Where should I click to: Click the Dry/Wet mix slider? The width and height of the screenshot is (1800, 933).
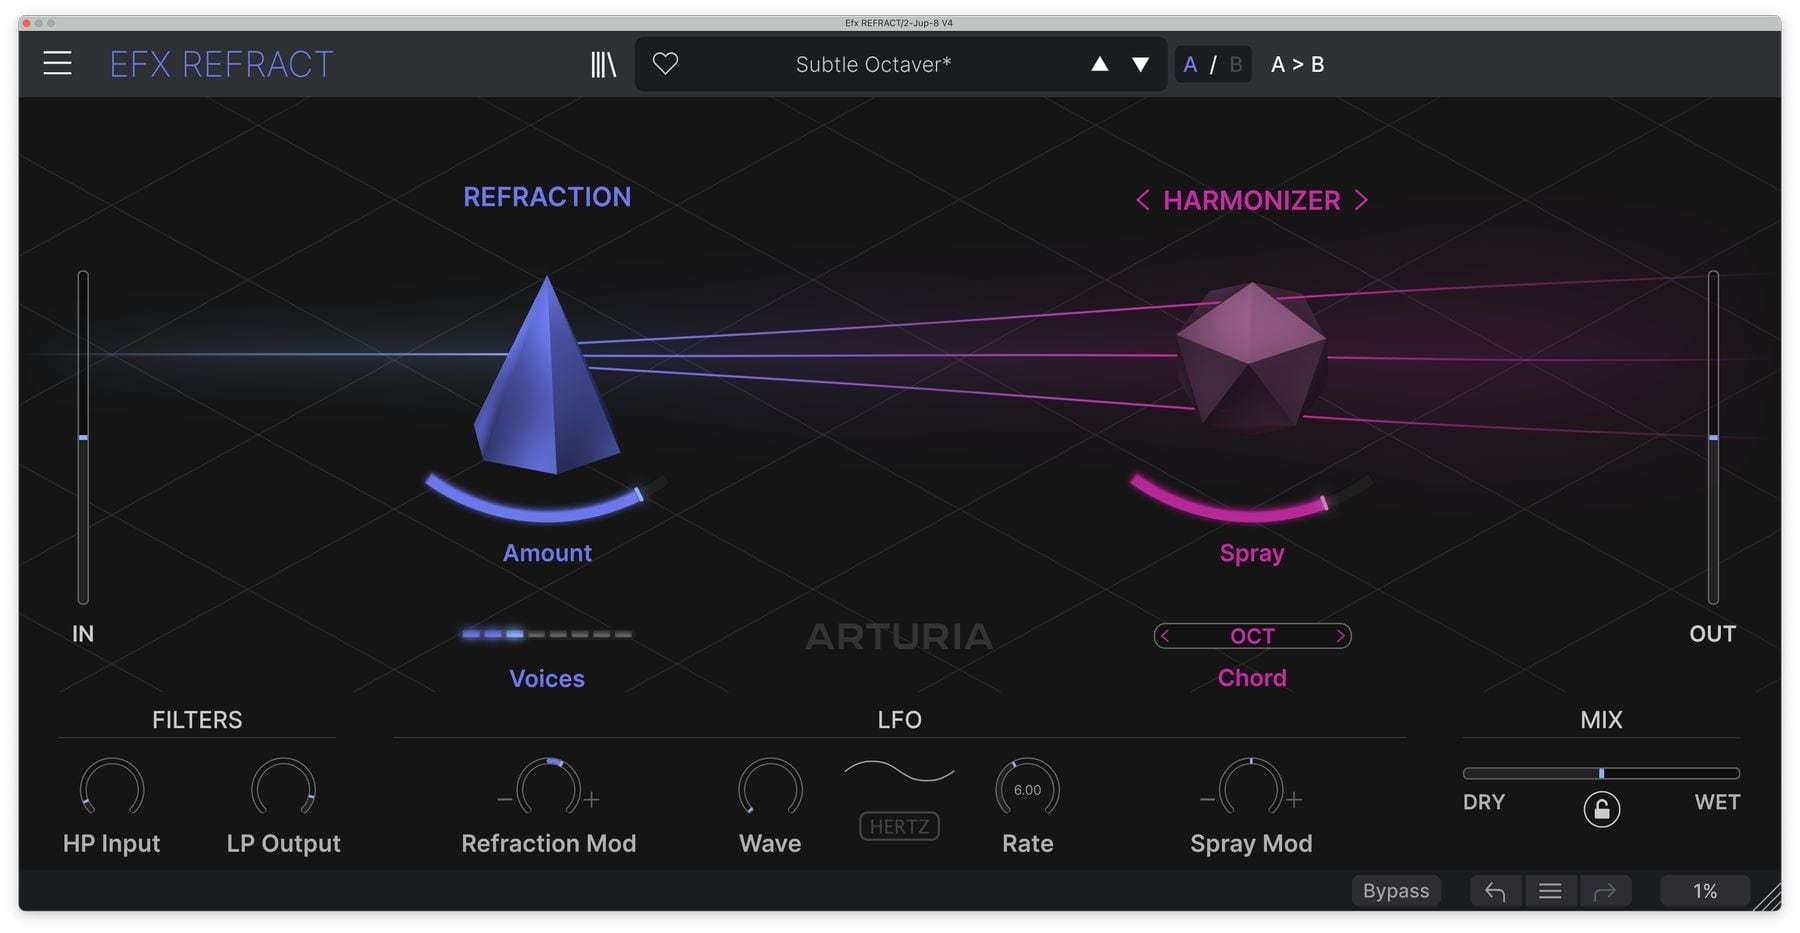1601,772
